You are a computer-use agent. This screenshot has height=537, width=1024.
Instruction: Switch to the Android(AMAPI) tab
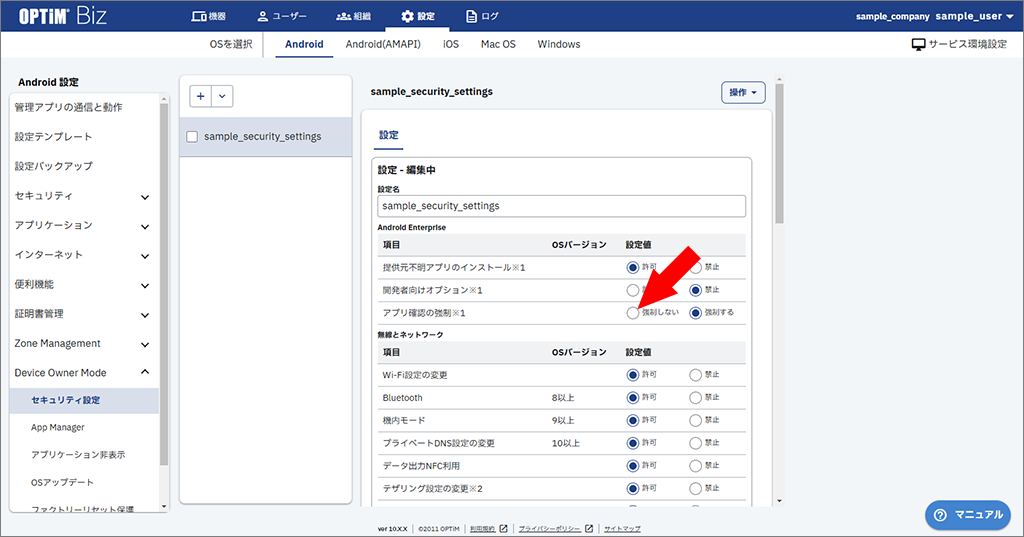pos(383,44)
